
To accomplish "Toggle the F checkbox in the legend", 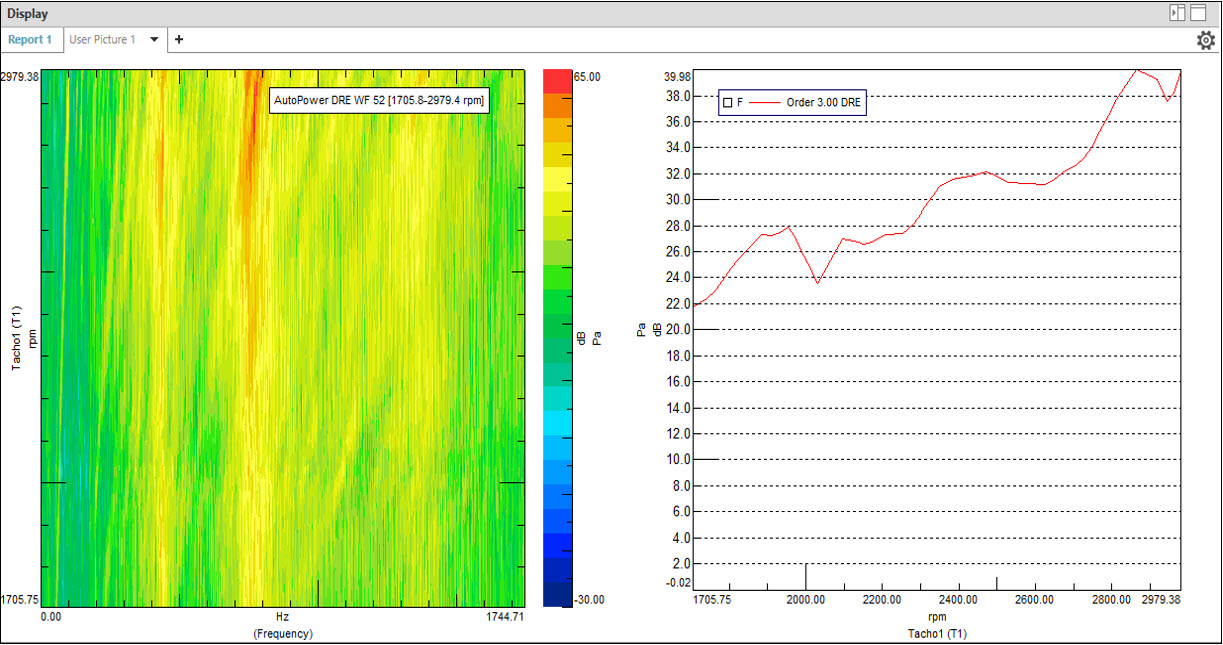I will (728, 102).
